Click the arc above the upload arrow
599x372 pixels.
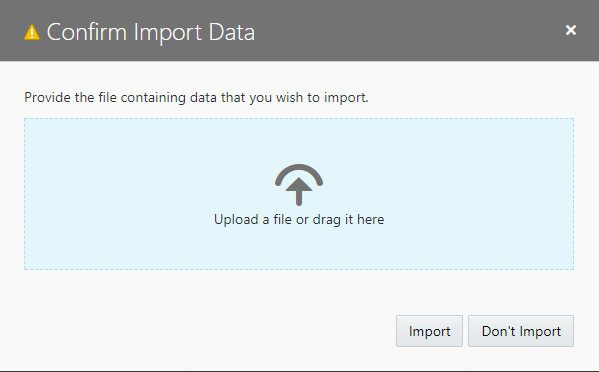coord(299,170)
